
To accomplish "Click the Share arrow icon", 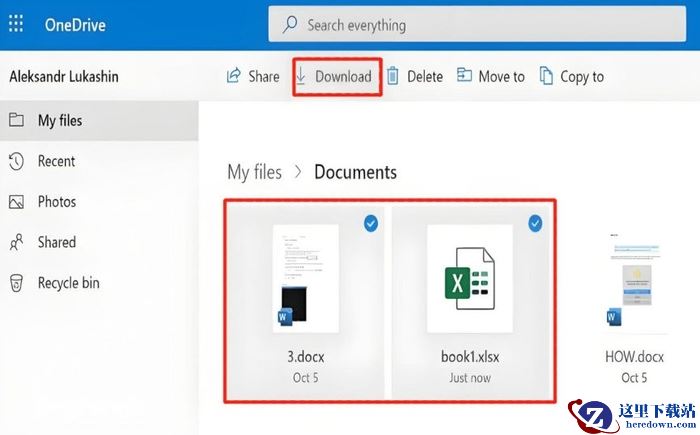I will click(233, 75).
